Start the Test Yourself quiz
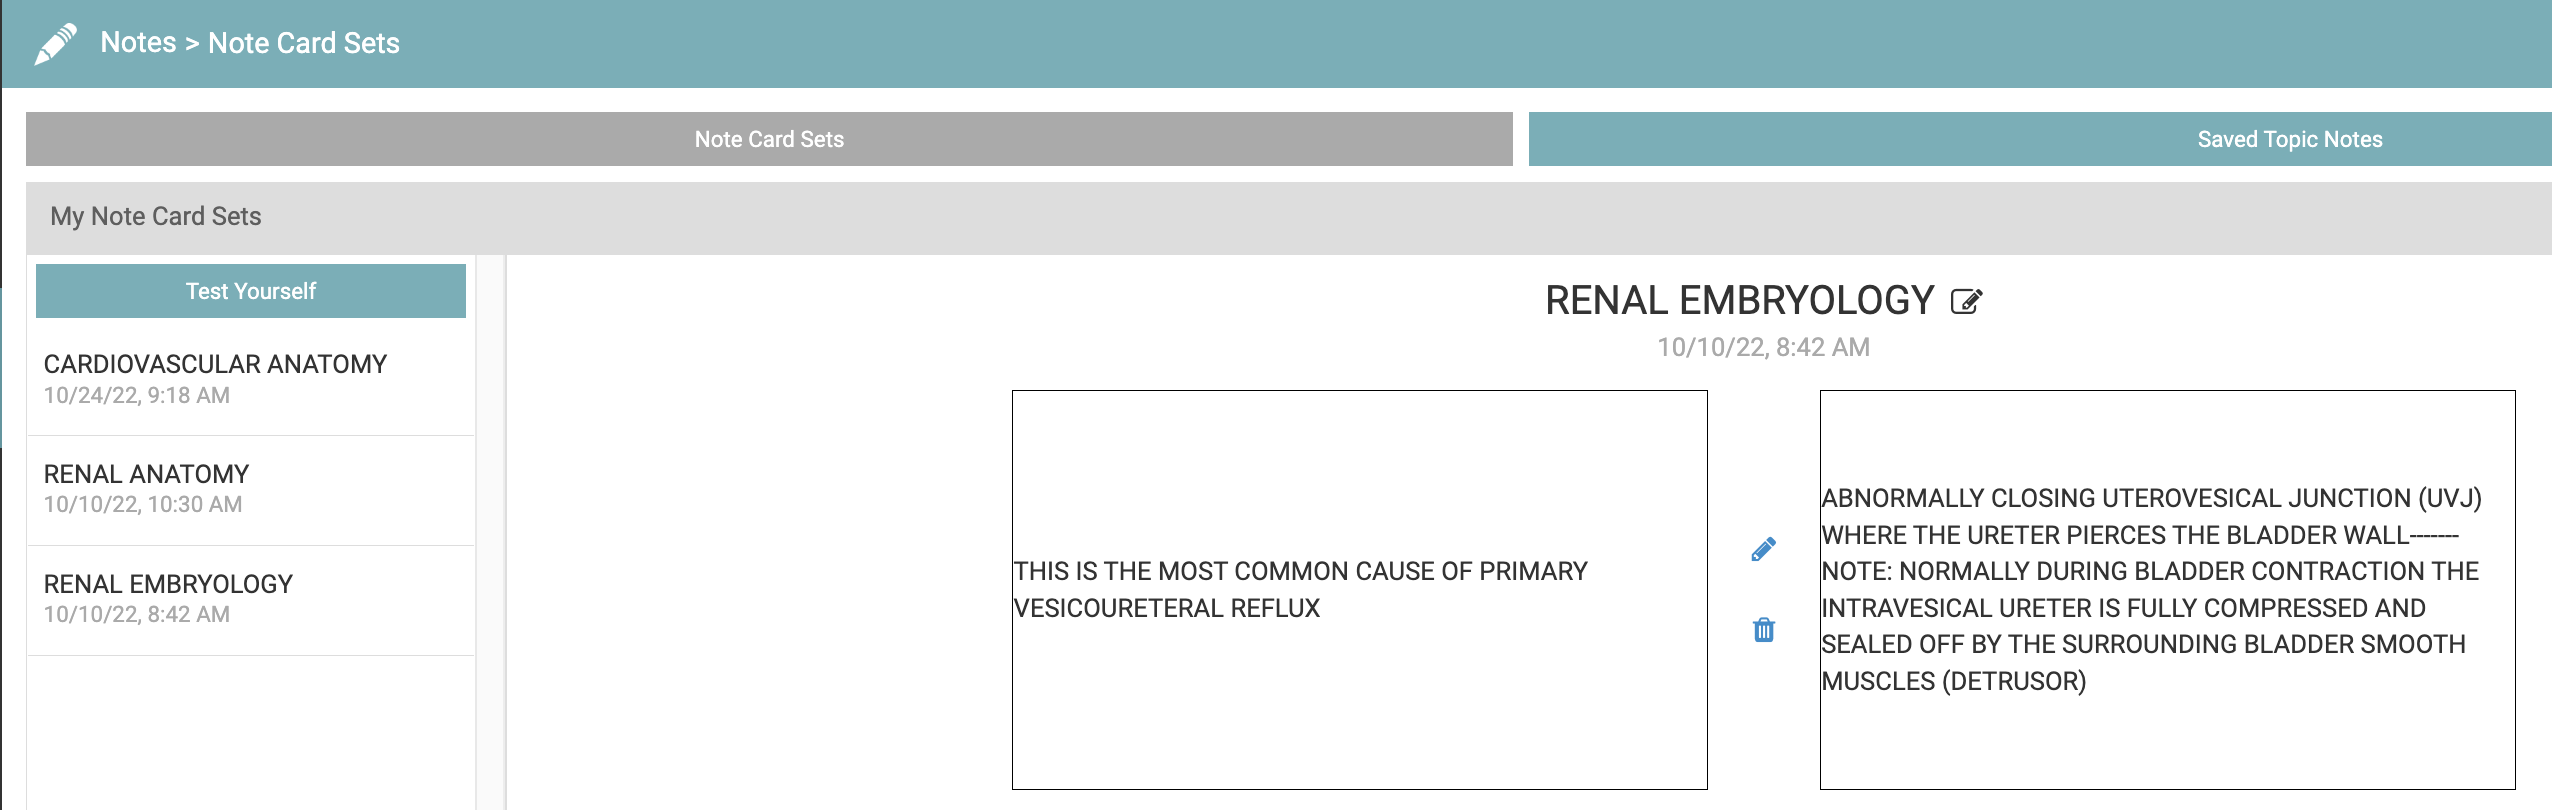This screenshot has height=810, width=2552. (251, 291)
